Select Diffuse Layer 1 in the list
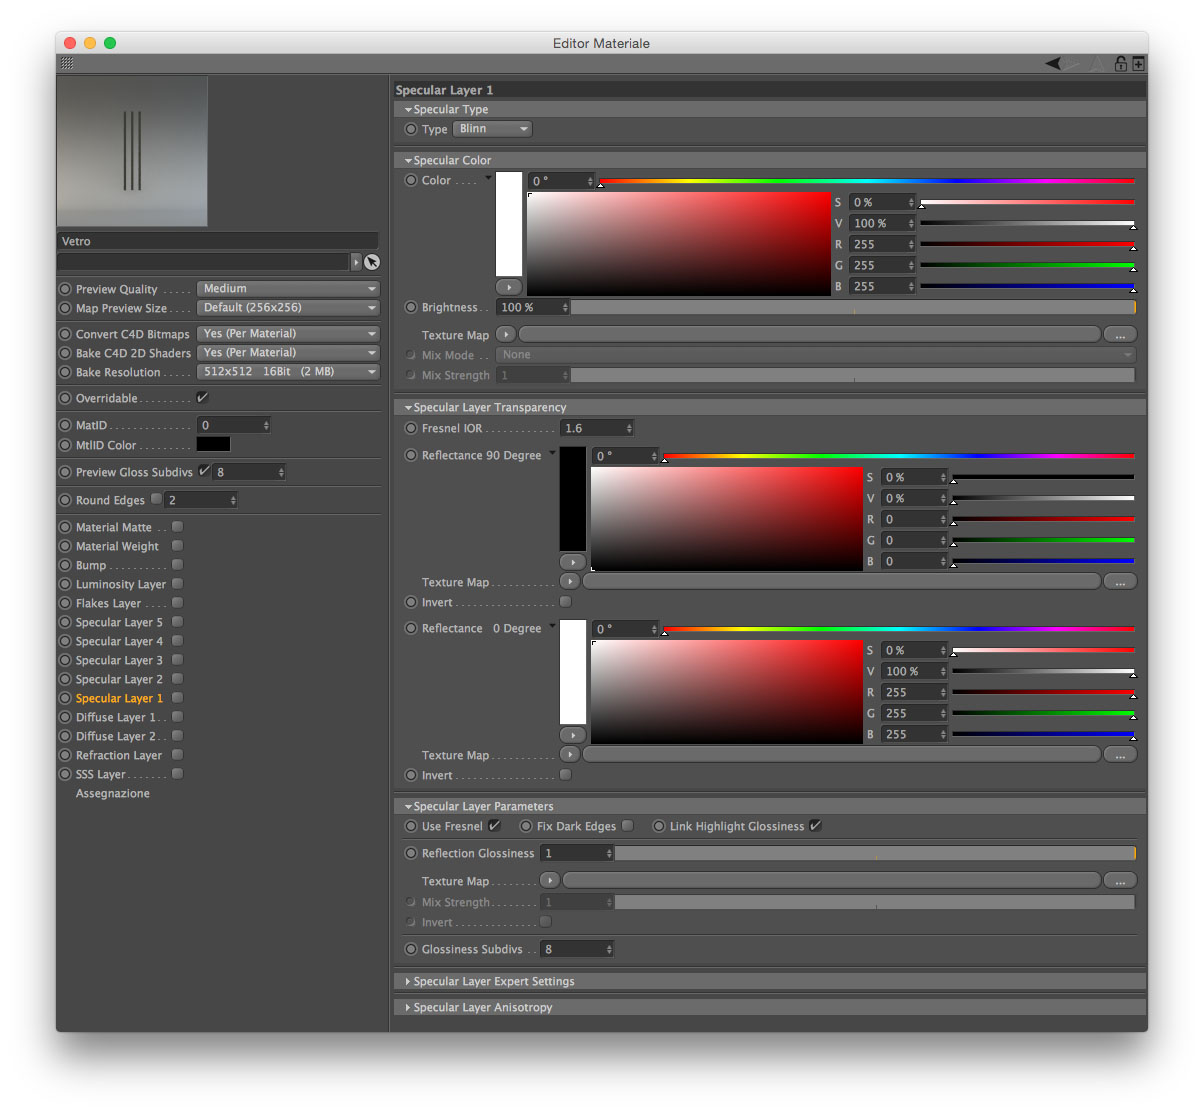The image size is (1204, 1112). (x=115, y=717)
